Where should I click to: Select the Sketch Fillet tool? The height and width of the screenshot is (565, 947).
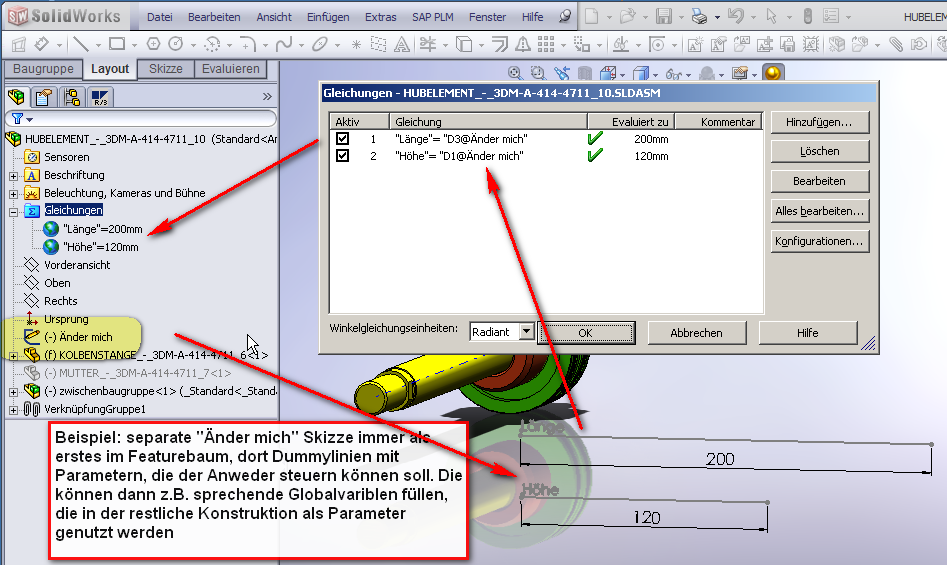point(248,44)
